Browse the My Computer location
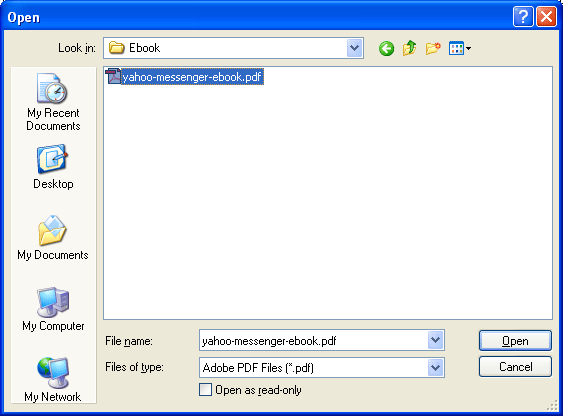Viewport: 563px width, 416px height. click(53, 309)
